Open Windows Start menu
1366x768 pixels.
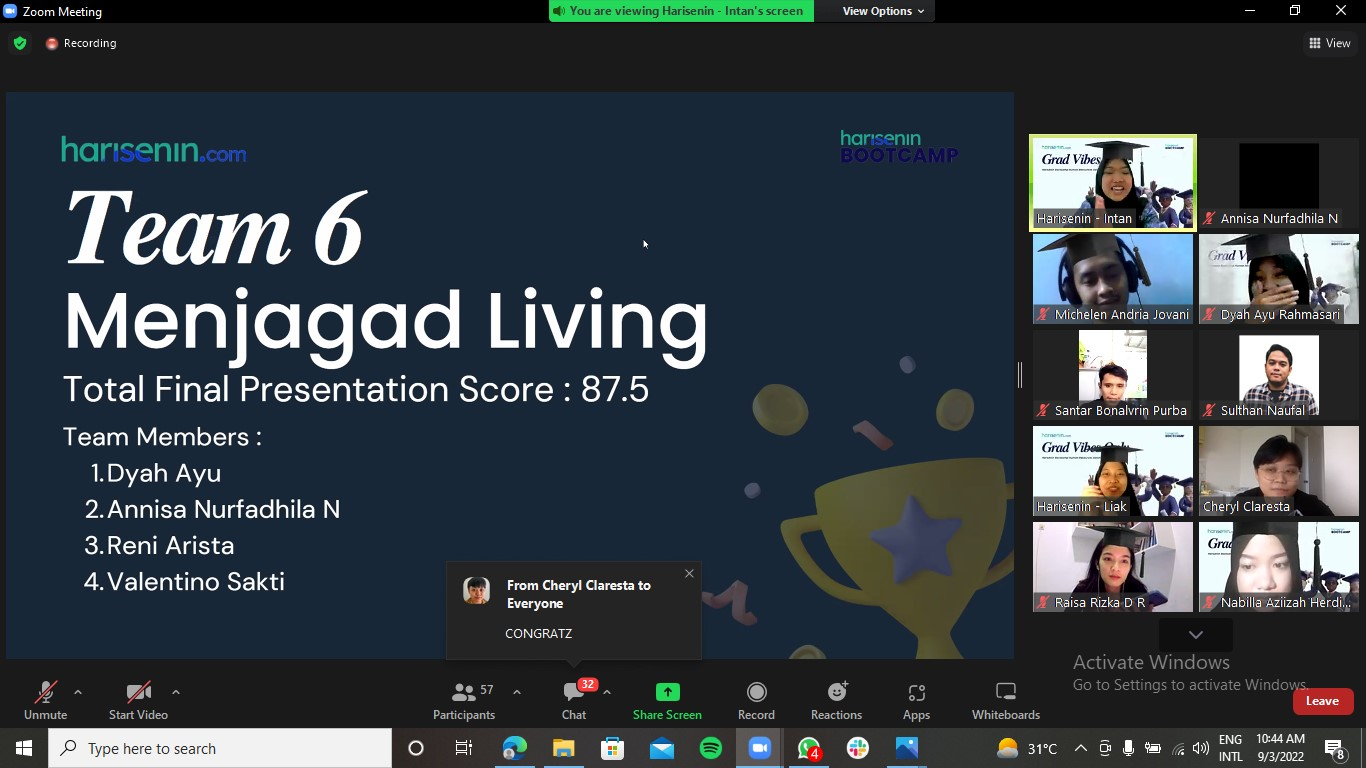point(24,748)
